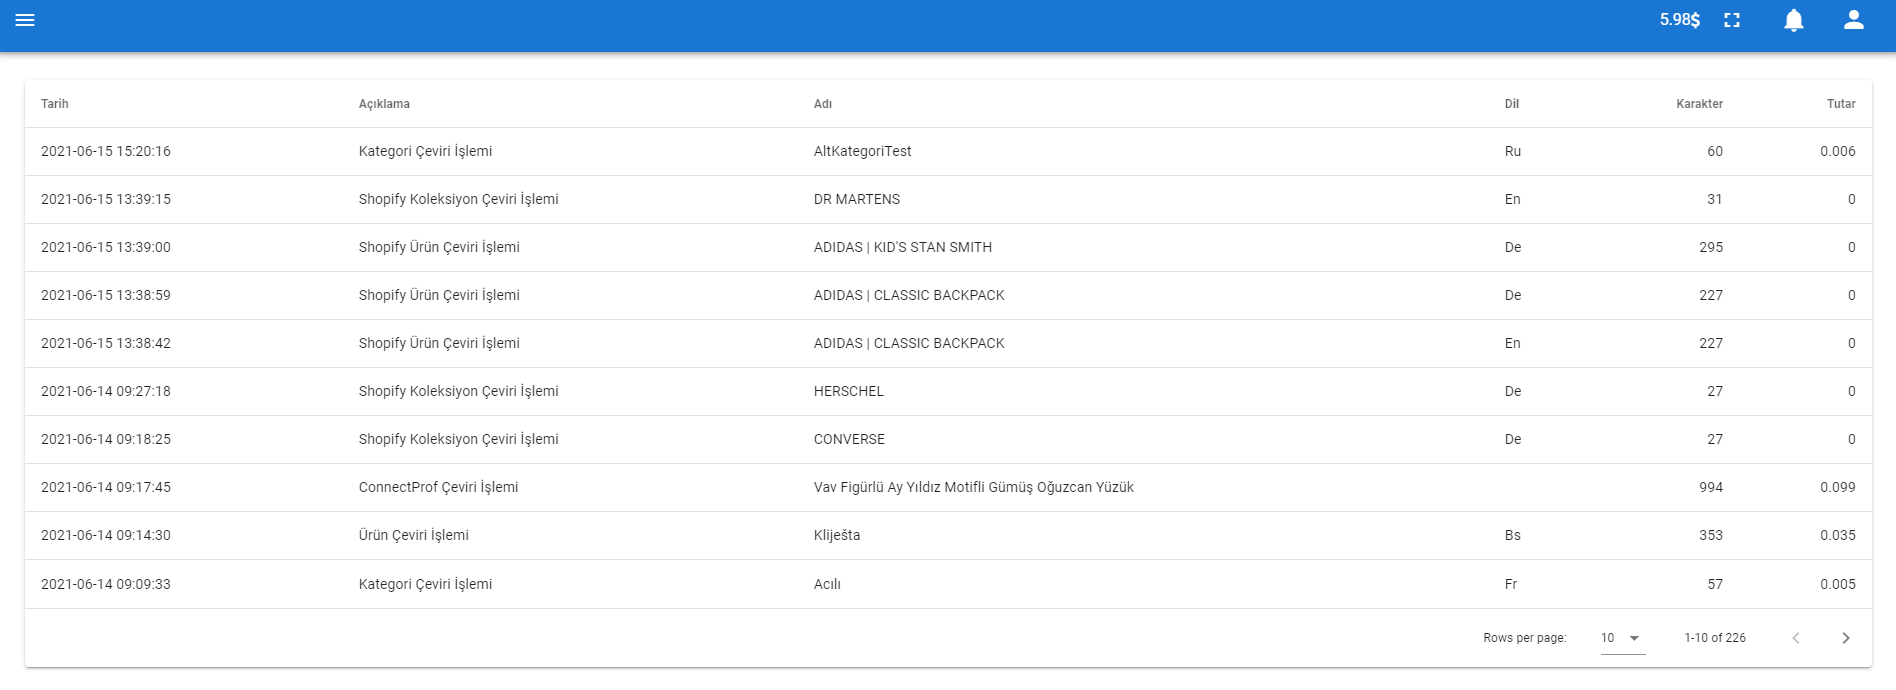Click the Adı column header
The height and width of the screenshot is (690, 1896).
[x=823, y=104]
